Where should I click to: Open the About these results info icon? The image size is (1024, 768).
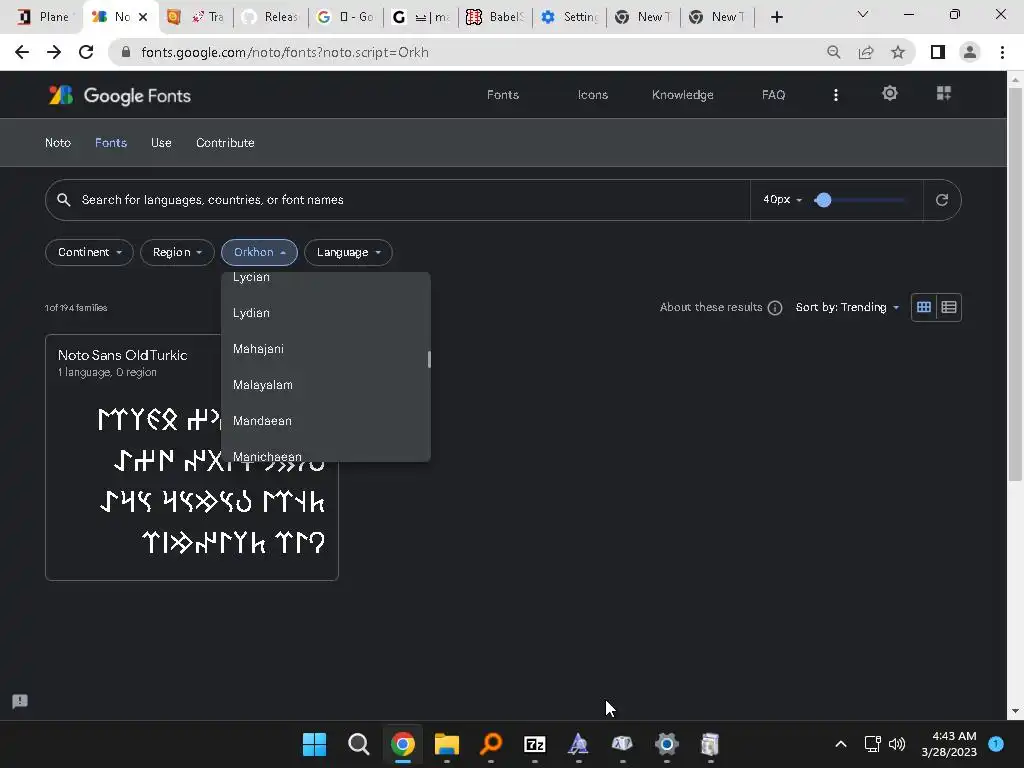pyautogui.click(x=775, y=308)
